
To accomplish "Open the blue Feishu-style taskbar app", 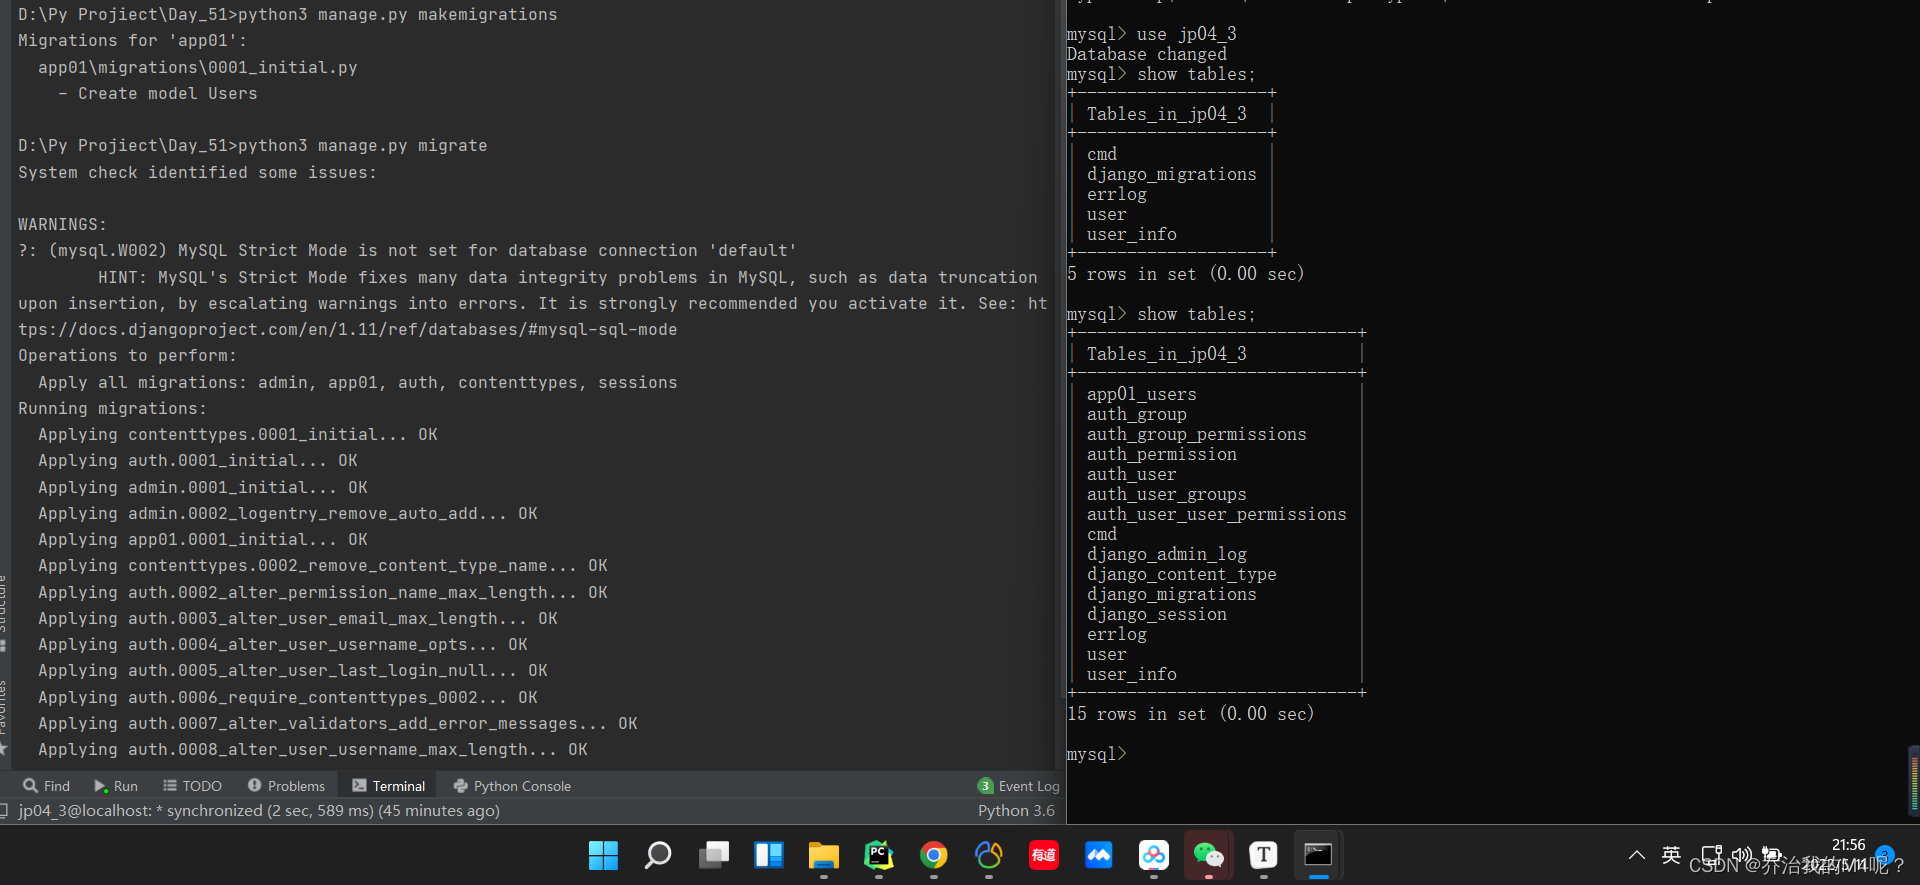I will pyautogui.click(x=1099, y=855).
